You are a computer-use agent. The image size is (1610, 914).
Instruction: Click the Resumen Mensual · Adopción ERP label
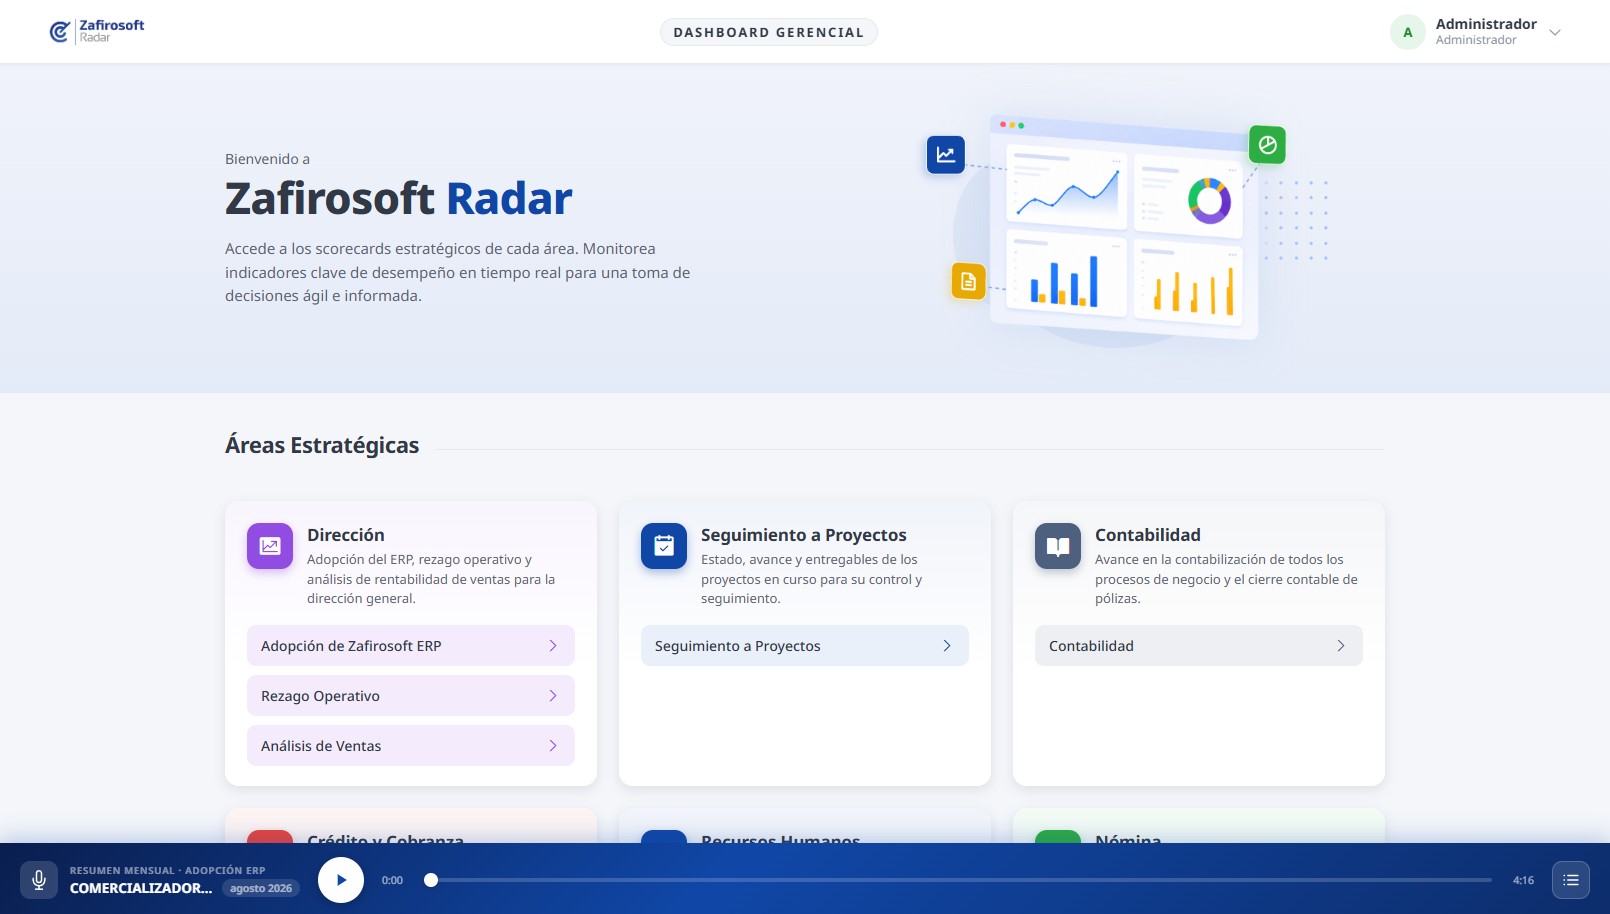(x=168, y=871)
